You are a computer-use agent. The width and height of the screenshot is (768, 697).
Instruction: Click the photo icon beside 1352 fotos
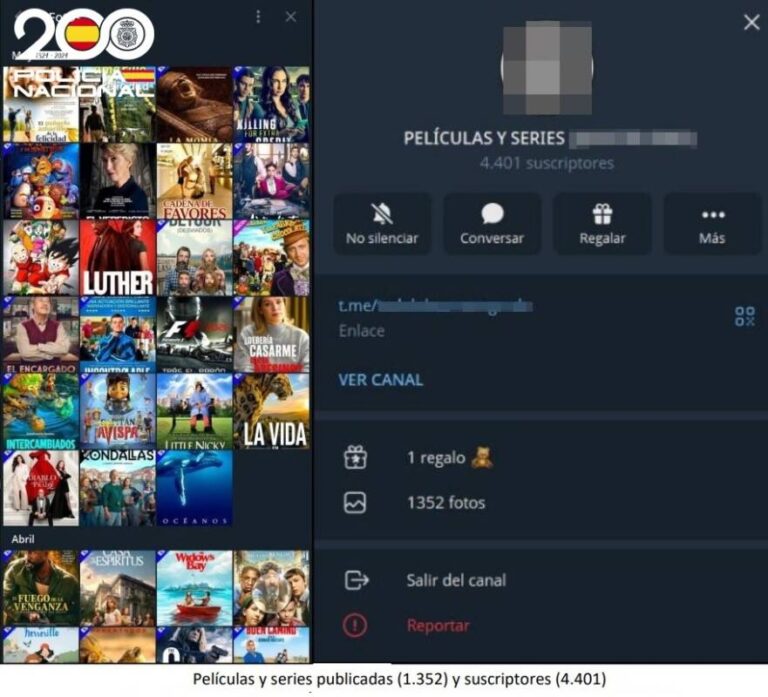(x=355, y=503)
